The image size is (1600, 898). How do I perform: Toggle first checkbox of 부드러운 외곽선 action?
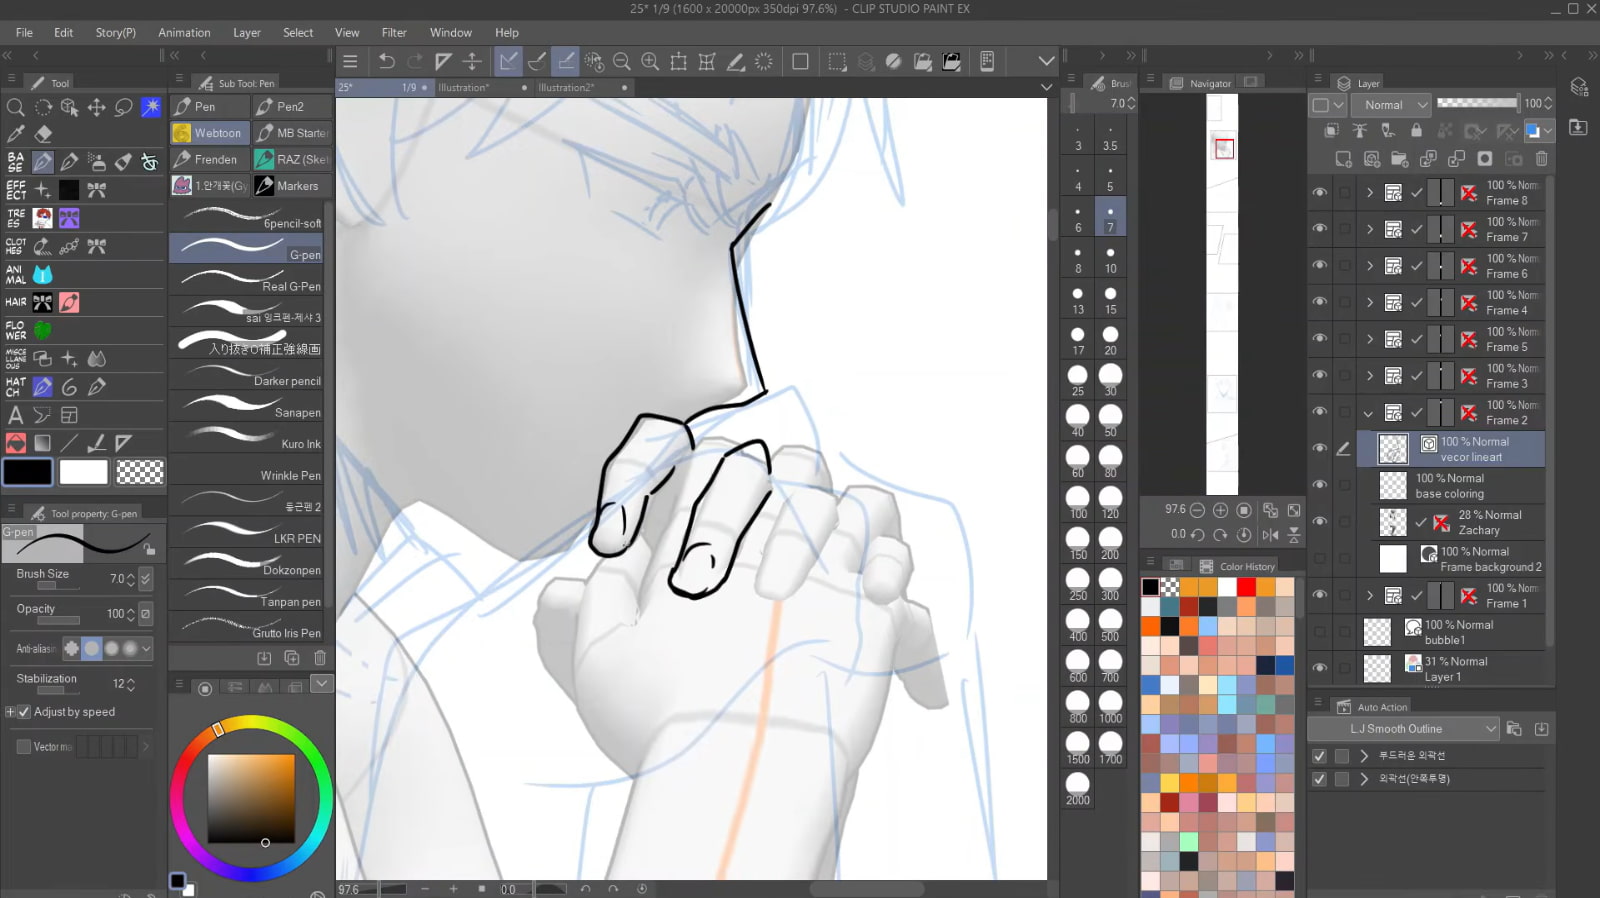pos(1319,756)
